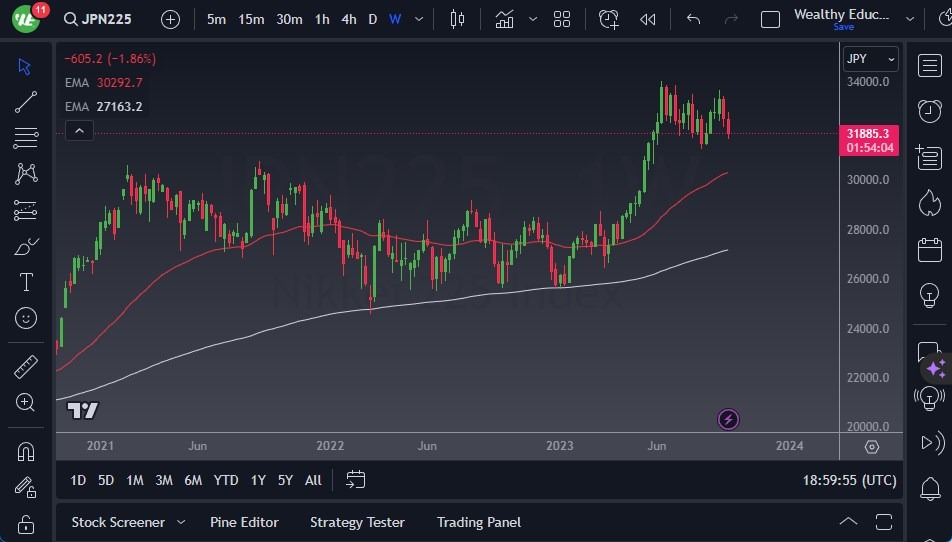Toggle lock all drawings
Viewport: 952px width, 542px height.
click(26, 524)
